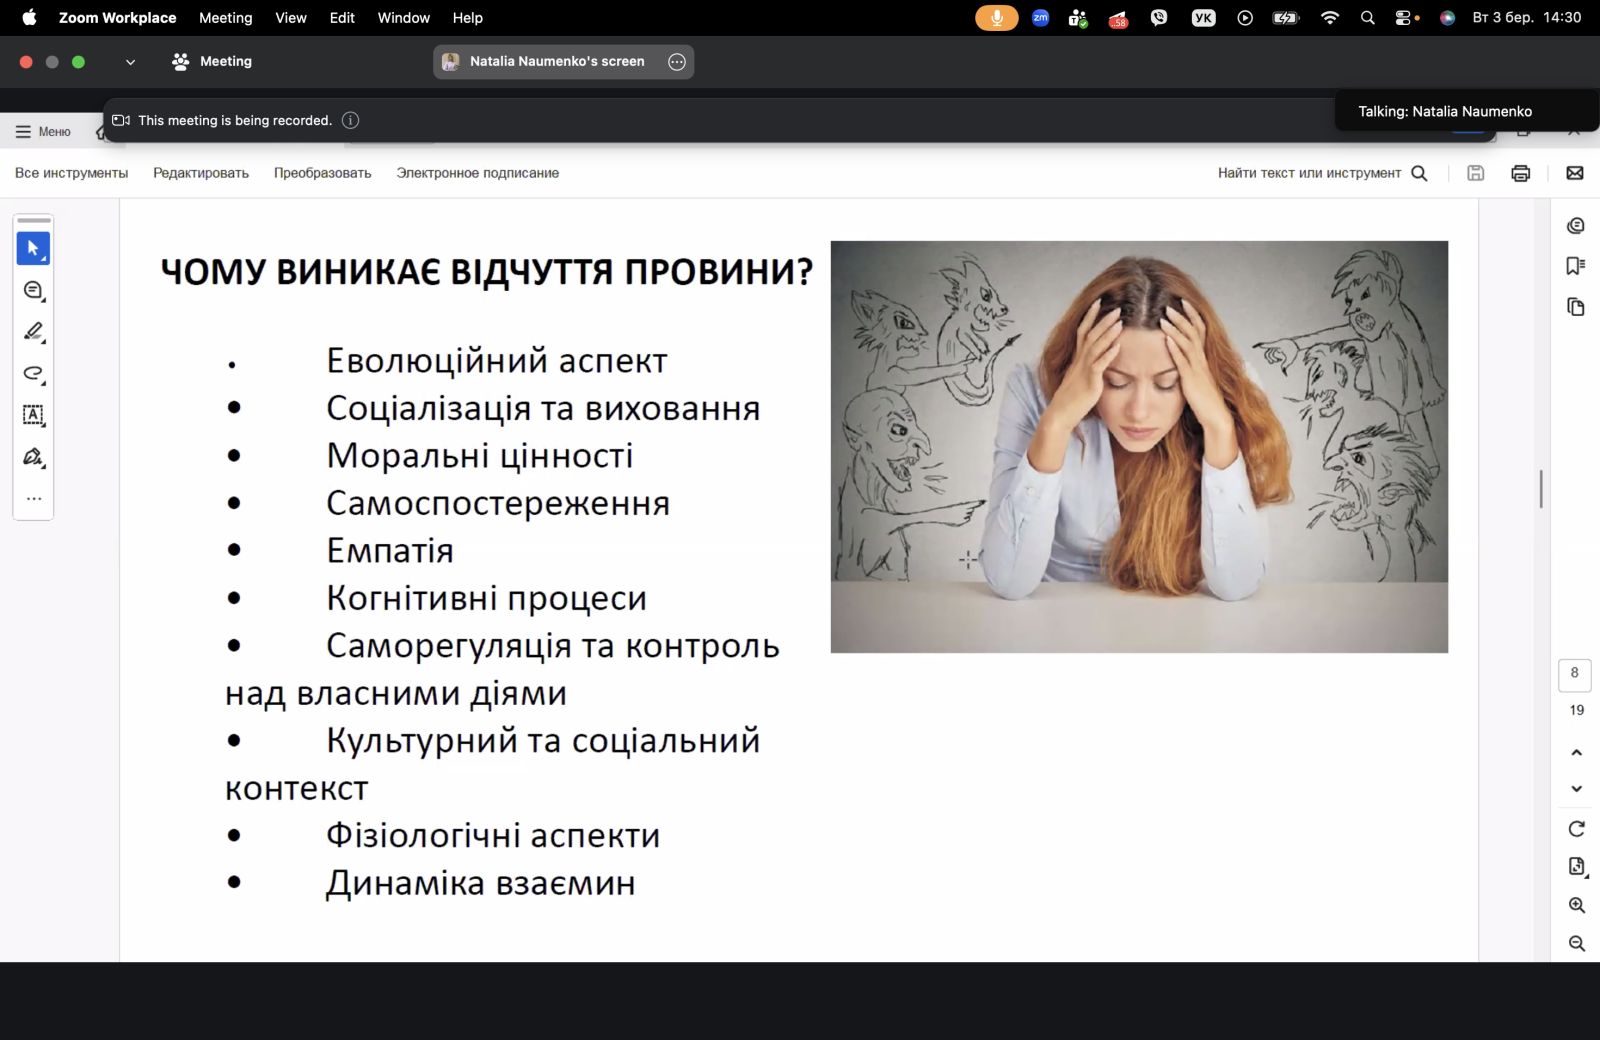Switch to the Редактировать tab
Screen dimensions: 1600x1040
(x=201, y=173)
